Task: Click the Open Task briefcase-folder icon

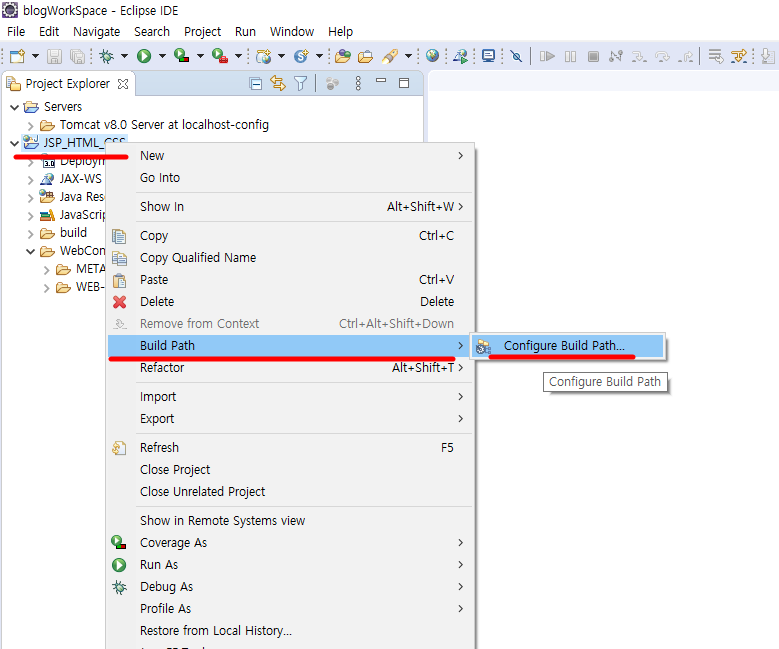Action: click(365, 56)
